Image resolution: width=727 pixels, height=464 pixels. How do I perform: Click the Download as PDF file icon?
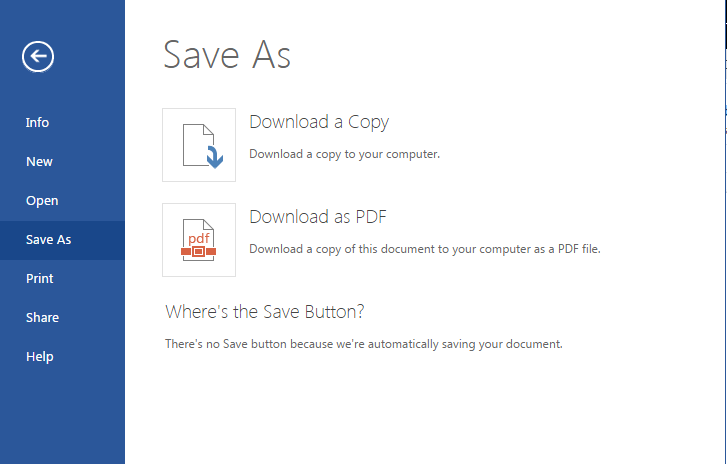[x=199, y=240]
